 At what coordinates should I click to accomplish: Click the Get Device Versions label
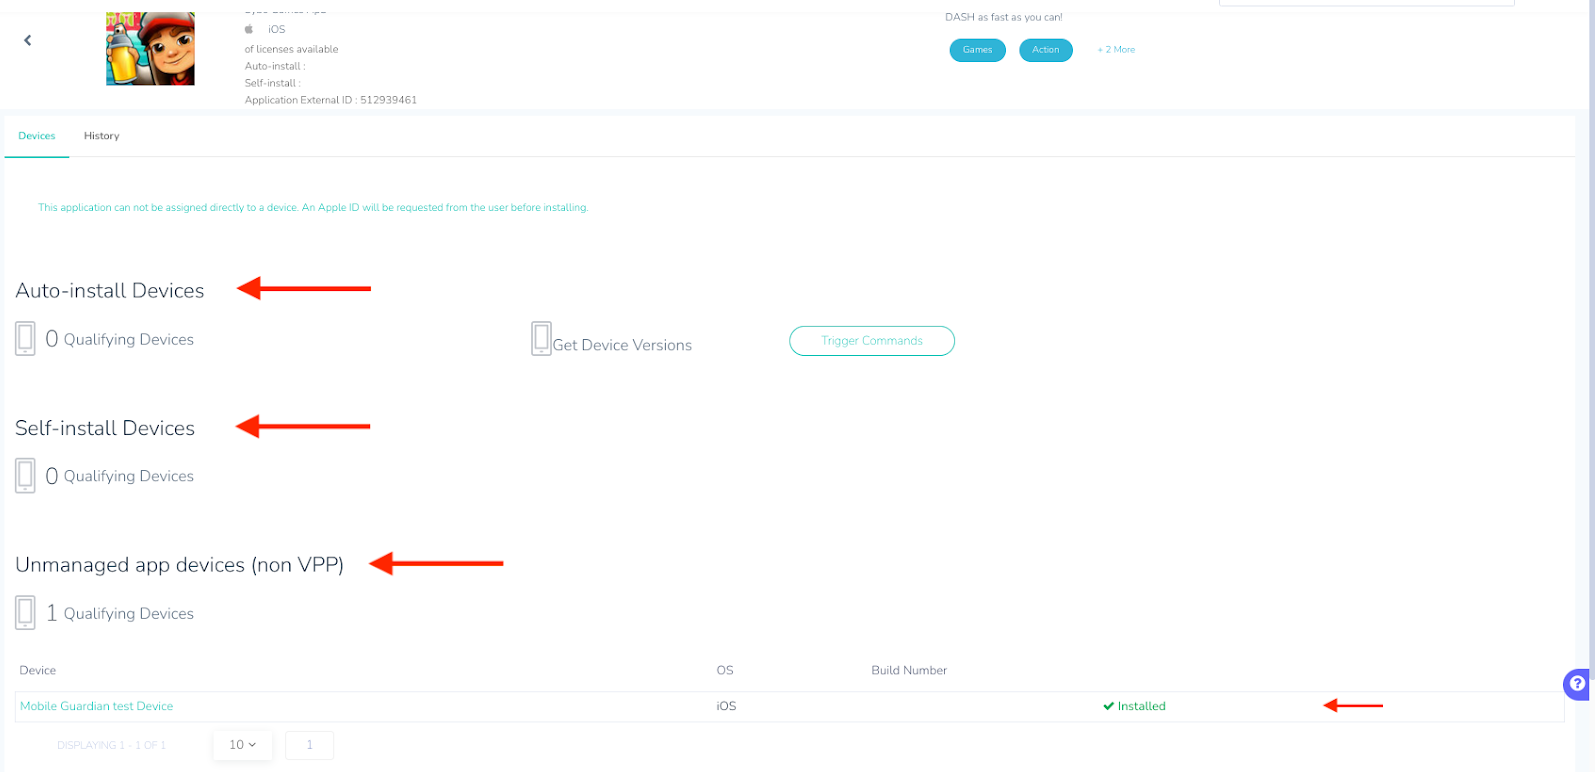pyautogui.click(x=622, y=345)
